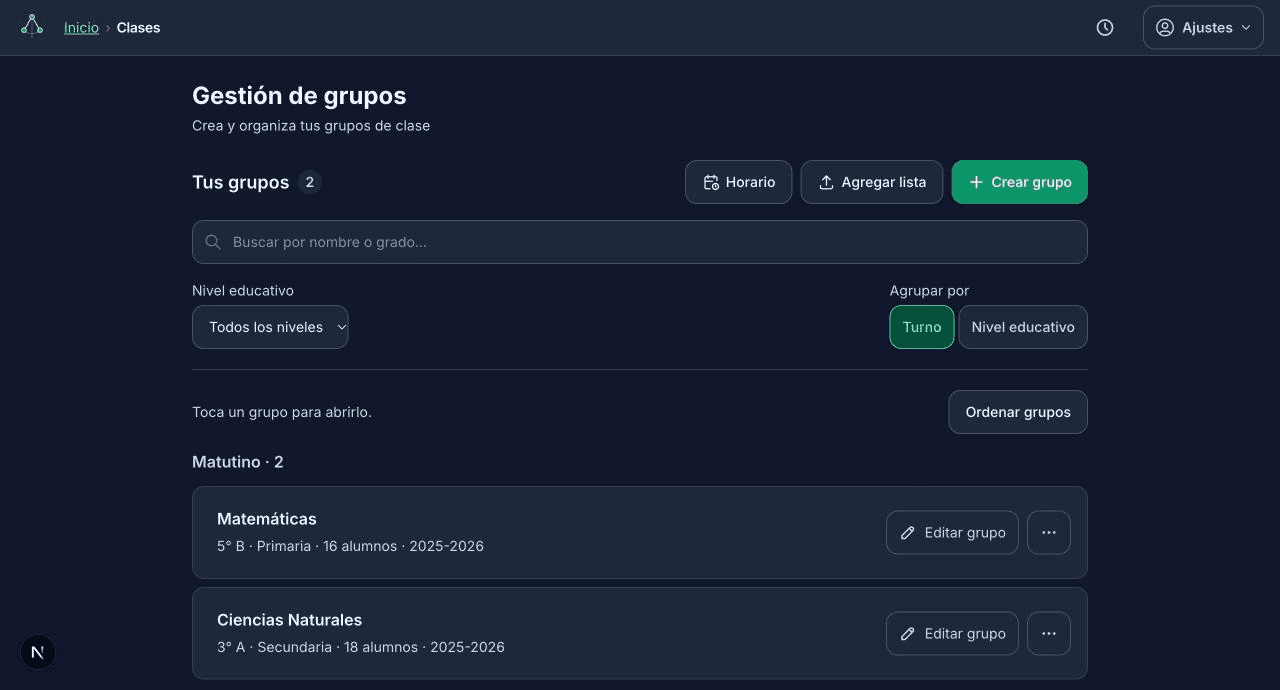Click Agregar lista upload button

coord(872,182)
